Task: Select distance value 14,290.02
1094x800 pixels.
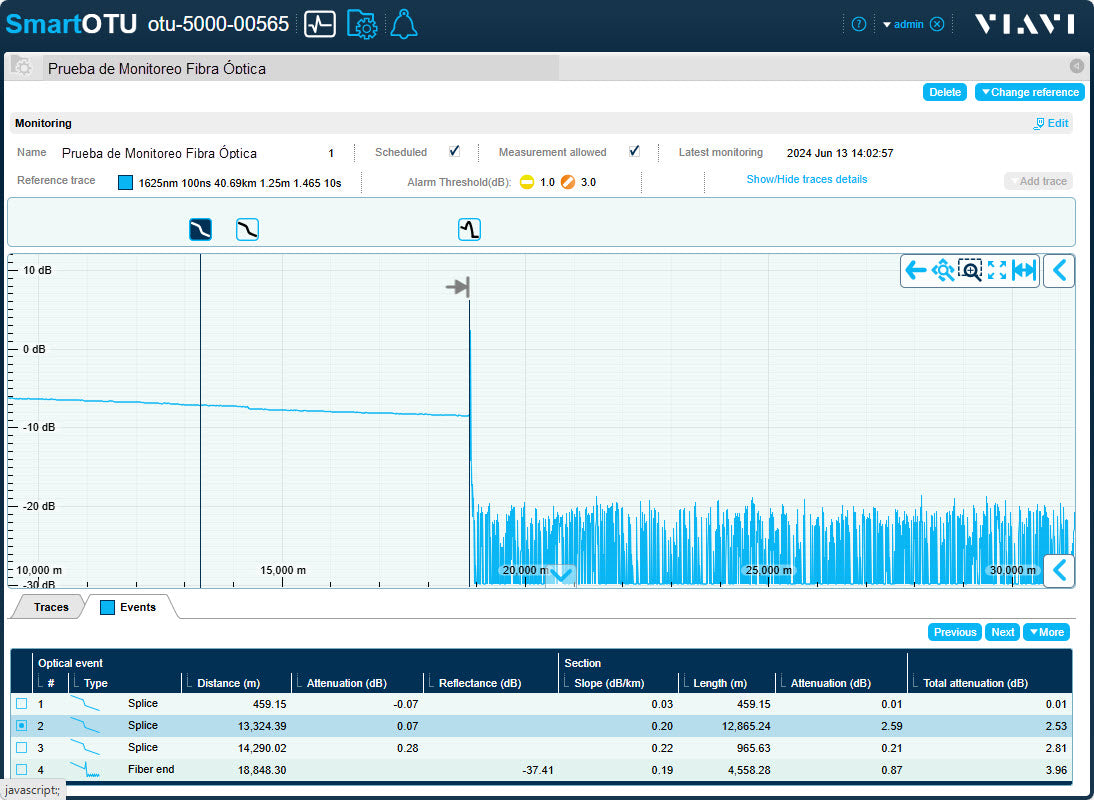Action: coord(262,748)
